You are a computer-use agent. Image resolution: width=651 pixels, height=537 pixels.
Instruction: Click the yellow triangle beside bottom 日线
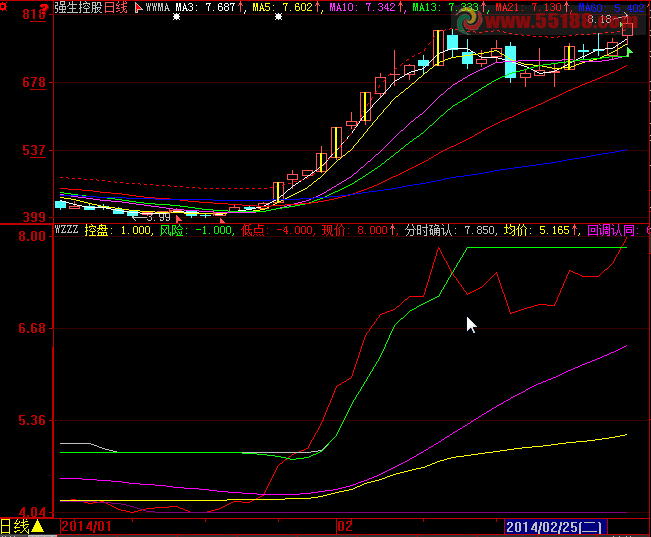pos(37,527)
